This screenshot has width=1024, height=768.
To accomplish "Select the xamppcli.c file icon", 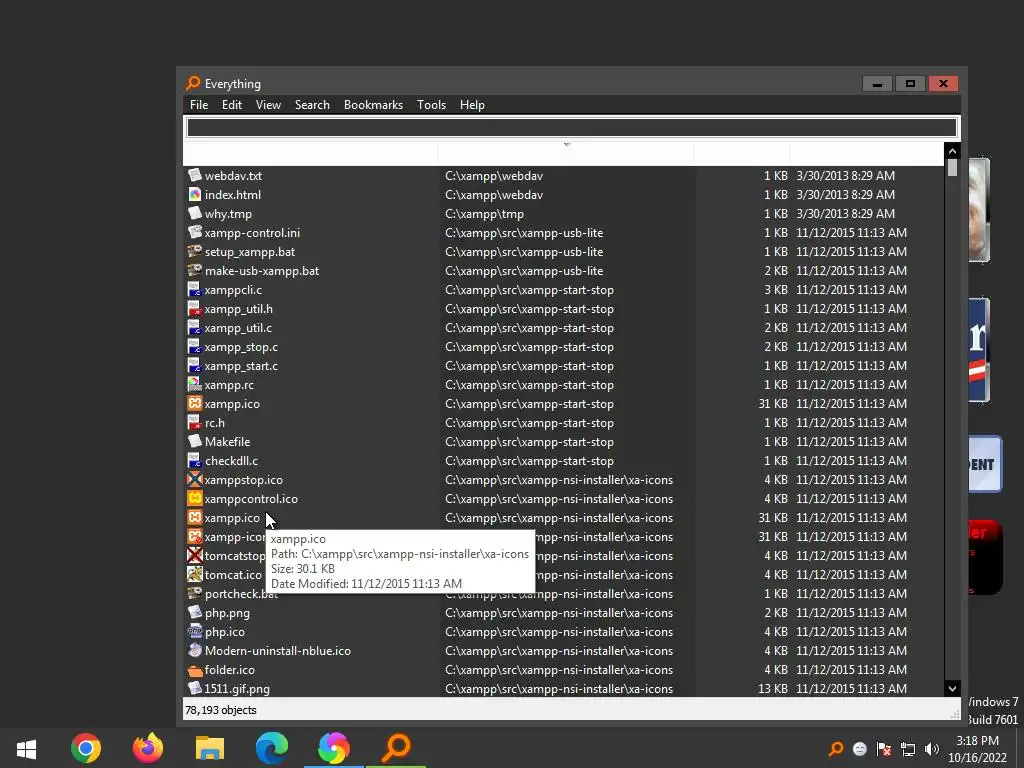I will point(195,289).
